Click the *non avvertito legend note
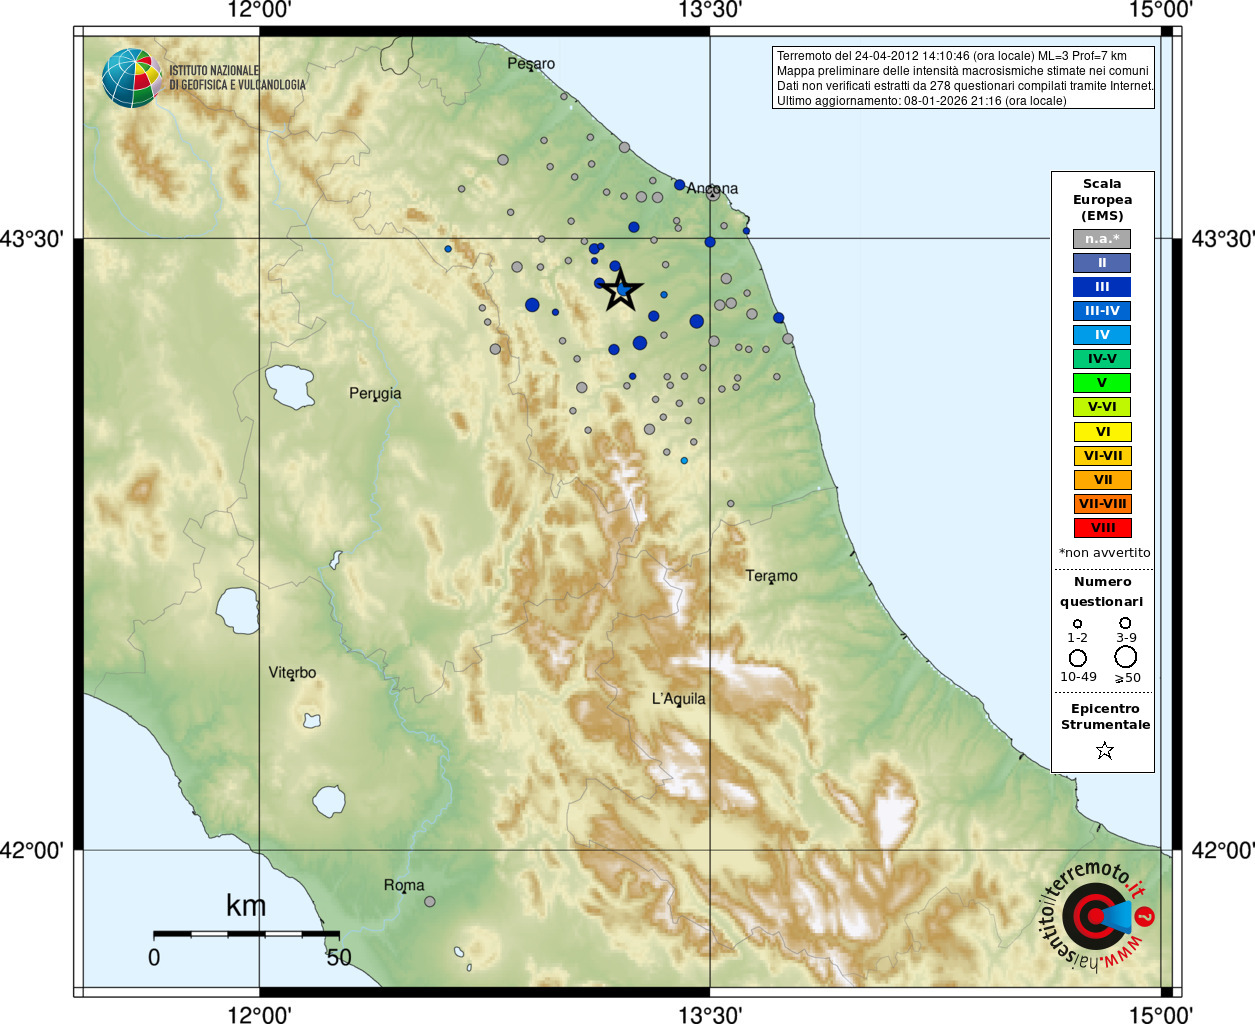This screenshot has width=1255, height=1024. [1105, 553]
